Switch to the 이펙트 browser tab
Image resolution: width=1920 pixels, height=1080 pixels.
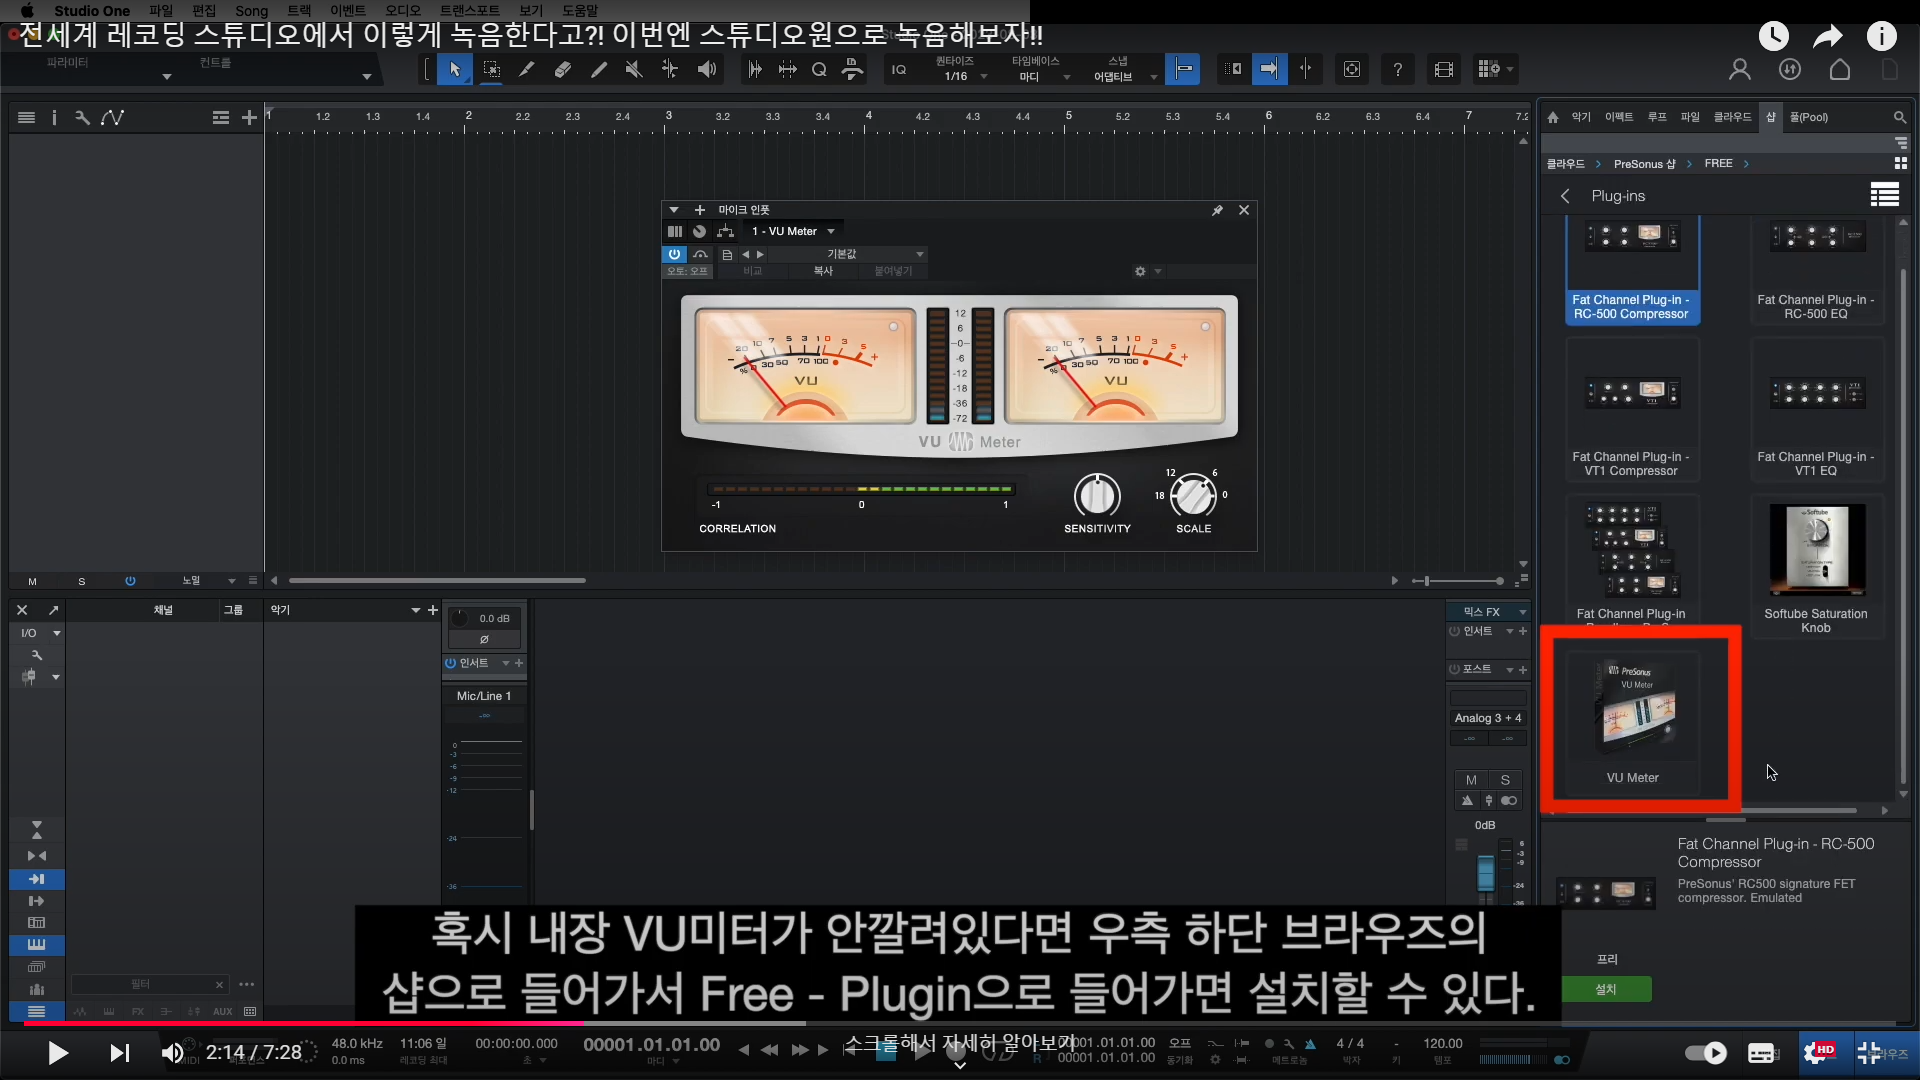pos(1618,117)
